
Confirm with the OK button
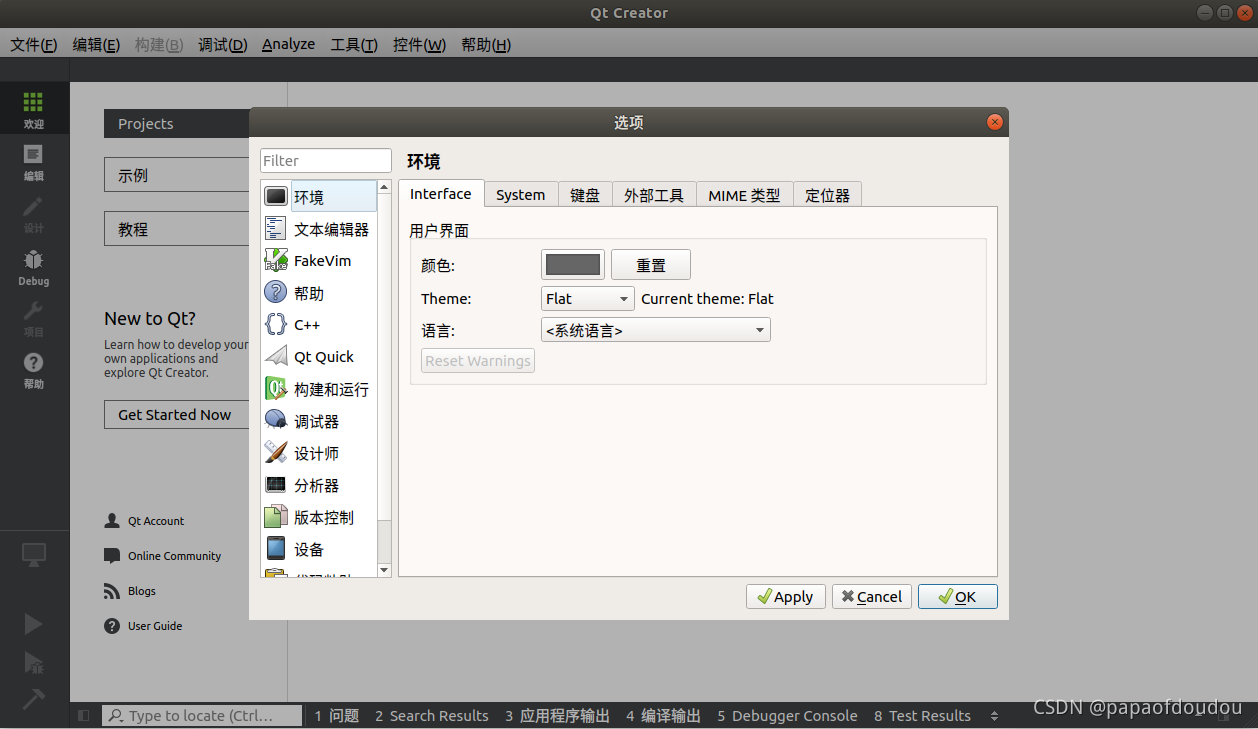click(958, 596)
